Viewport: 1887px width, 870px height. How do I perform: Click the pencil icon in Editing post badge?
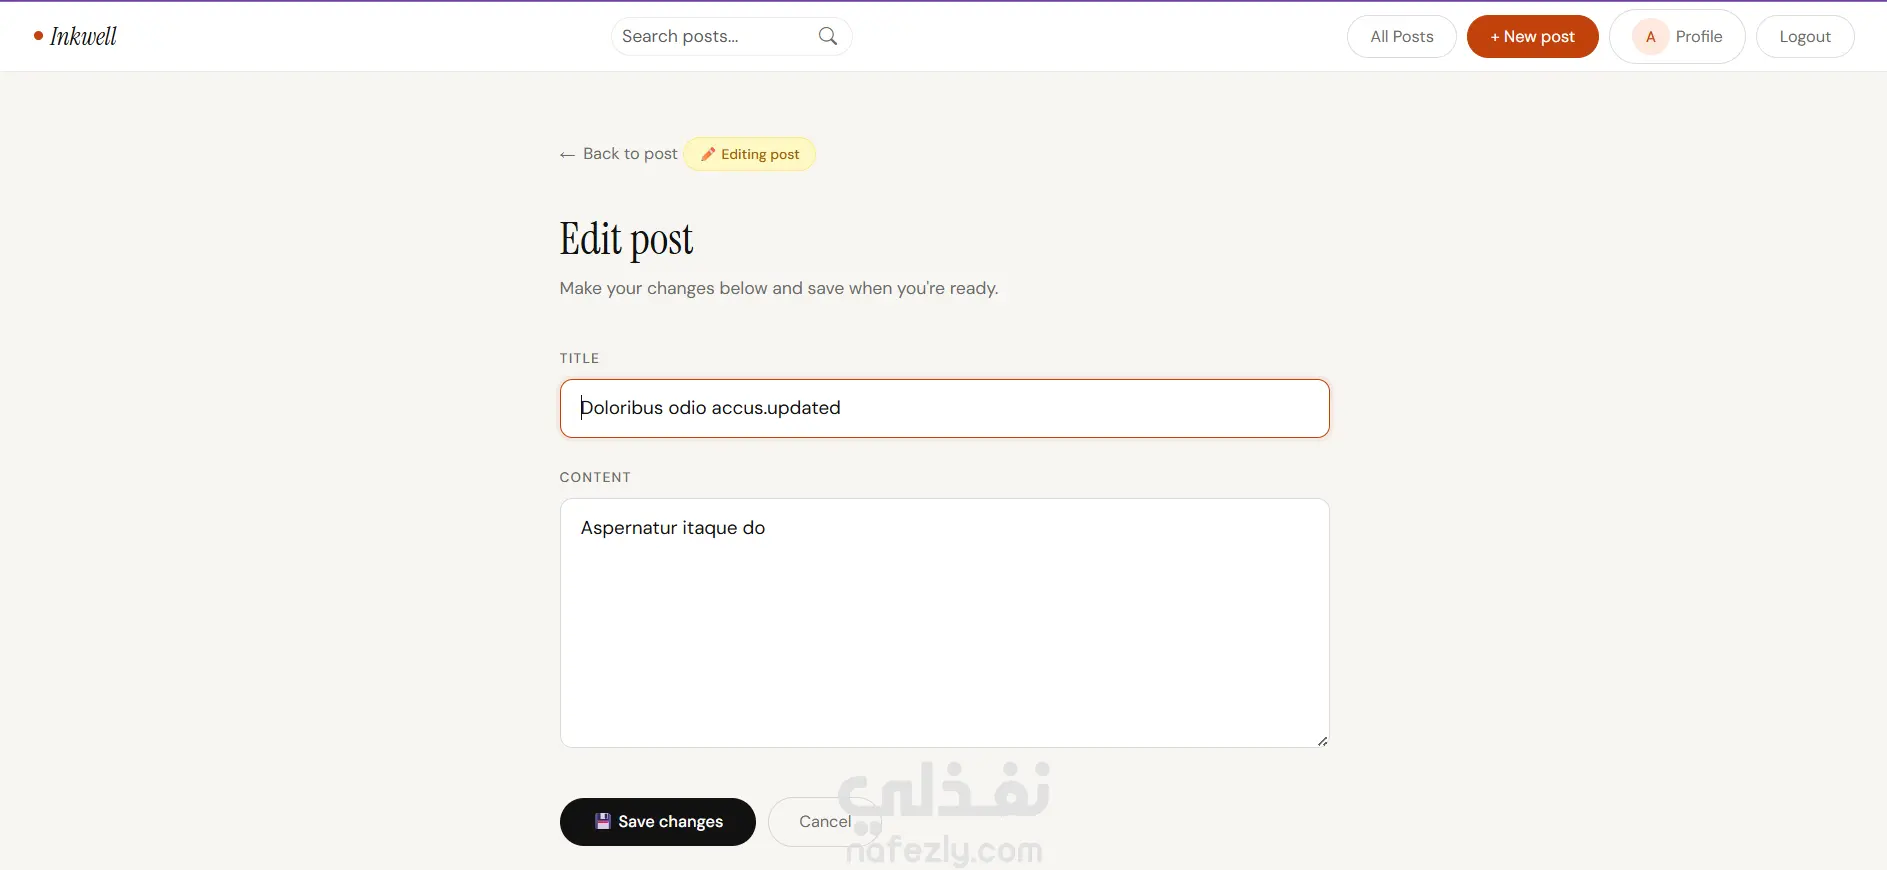(708, 154)
